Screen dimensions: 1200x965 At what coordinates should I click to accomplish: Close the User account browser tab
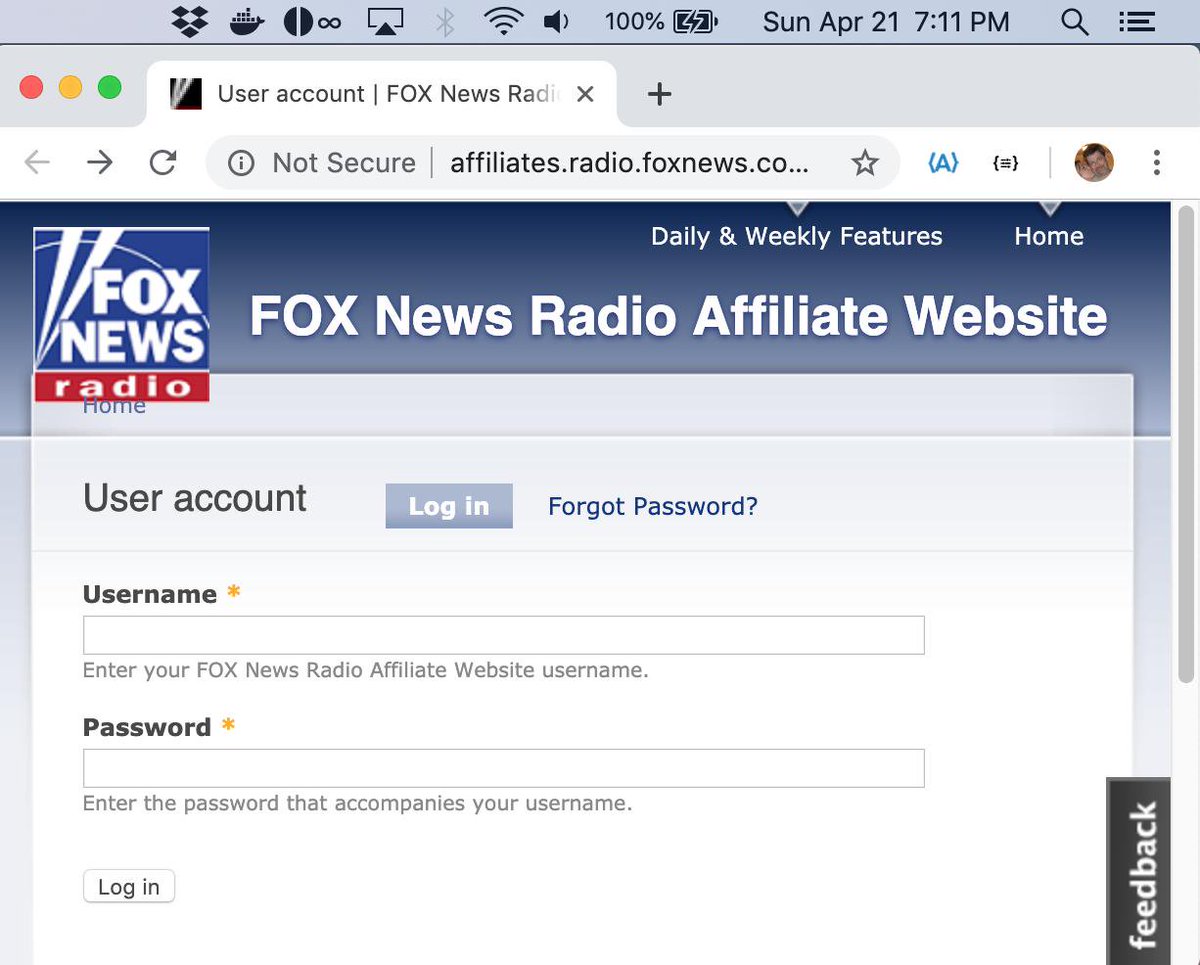[x=586, y=94]
